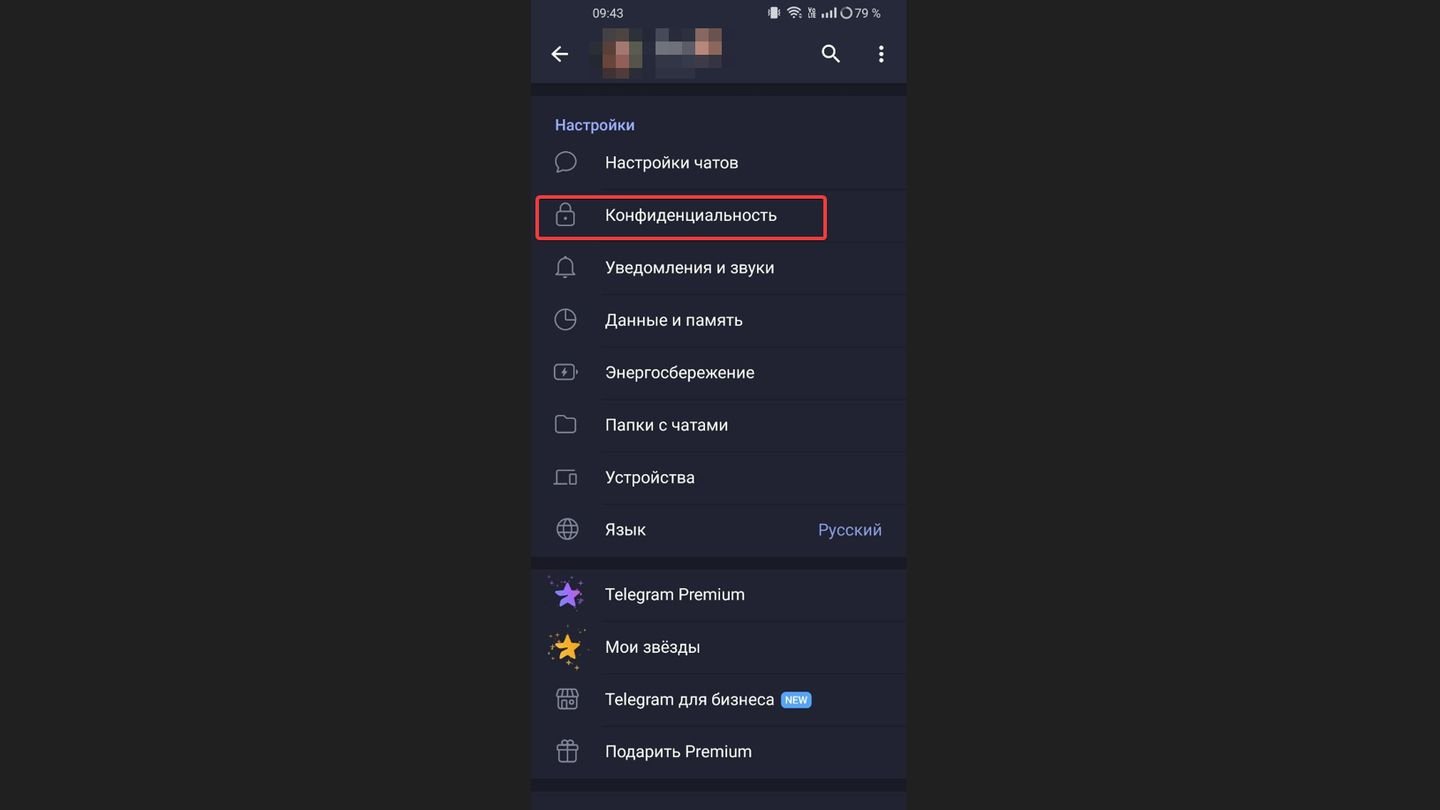Select Русский to change the language
Viewport: 1440px width, 810px height.
coord(849,529)
